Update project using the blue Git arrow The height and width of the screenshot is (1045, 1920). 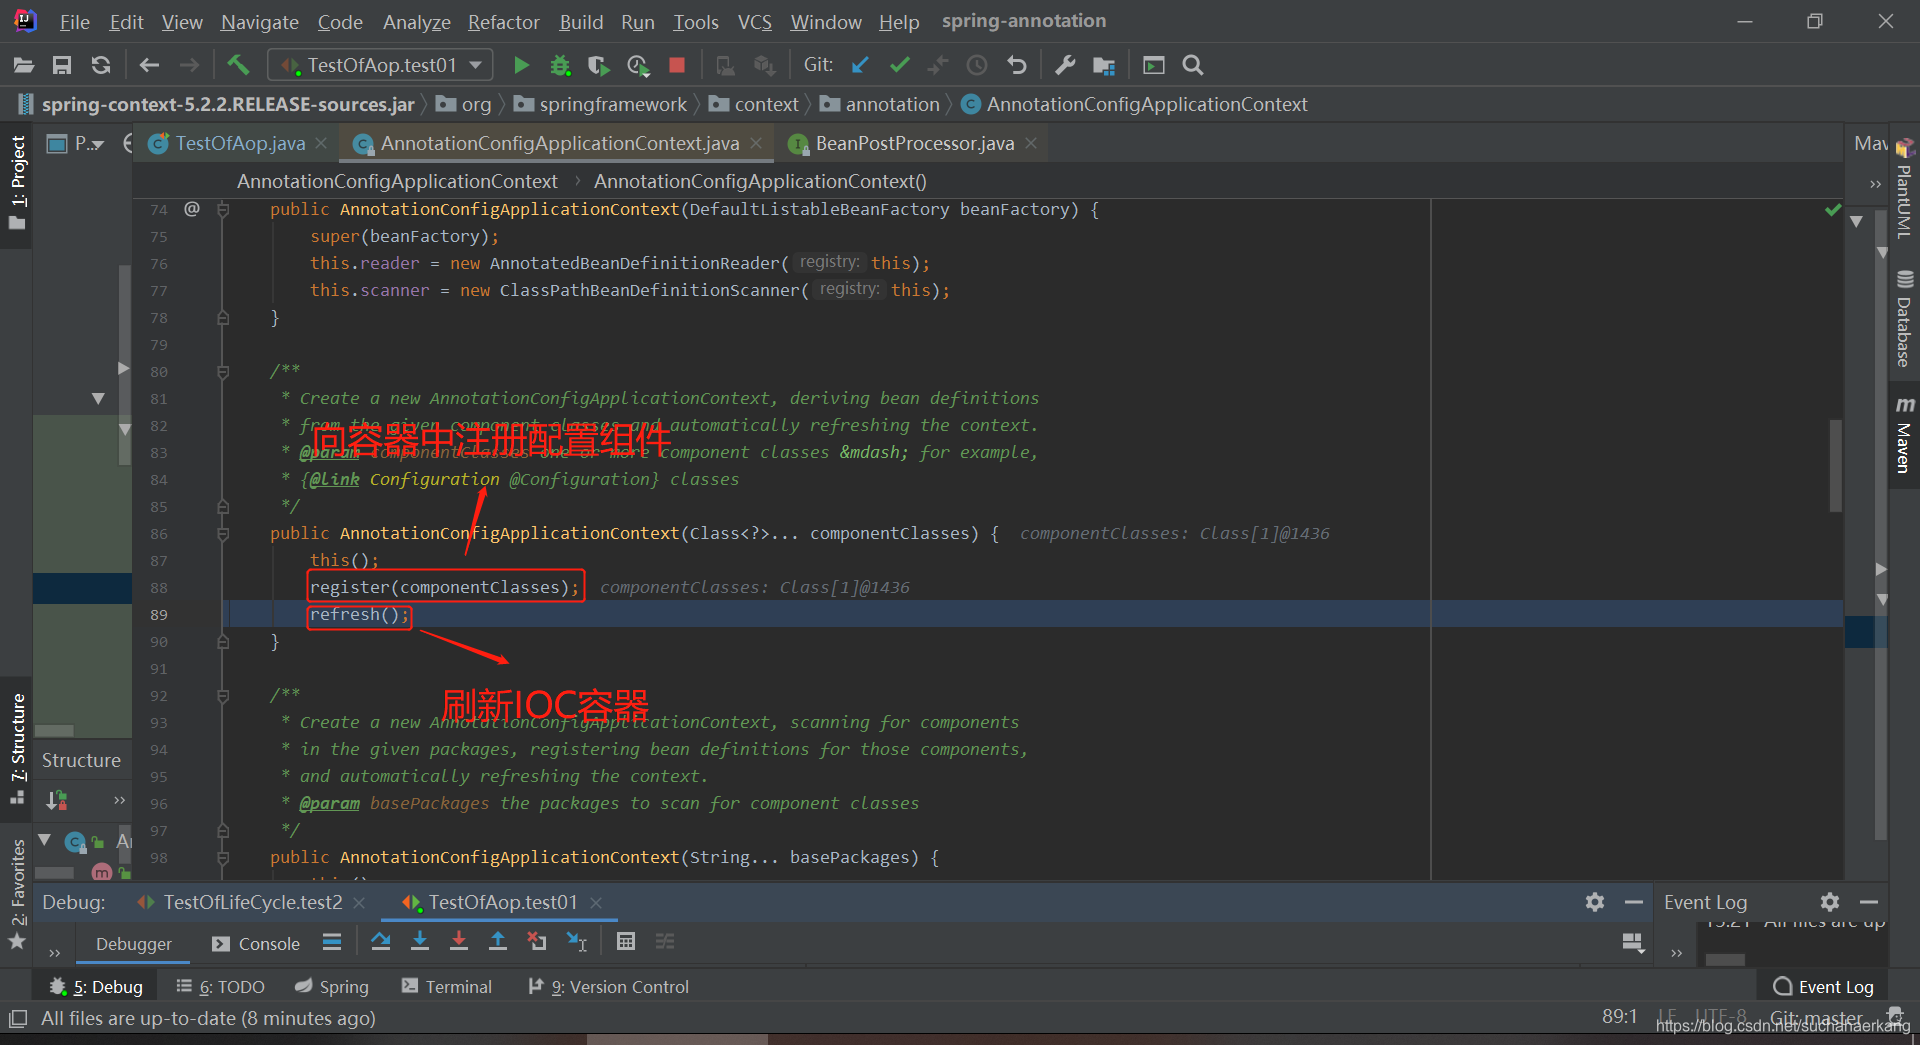pyautogui.click(x=860, y=65)
